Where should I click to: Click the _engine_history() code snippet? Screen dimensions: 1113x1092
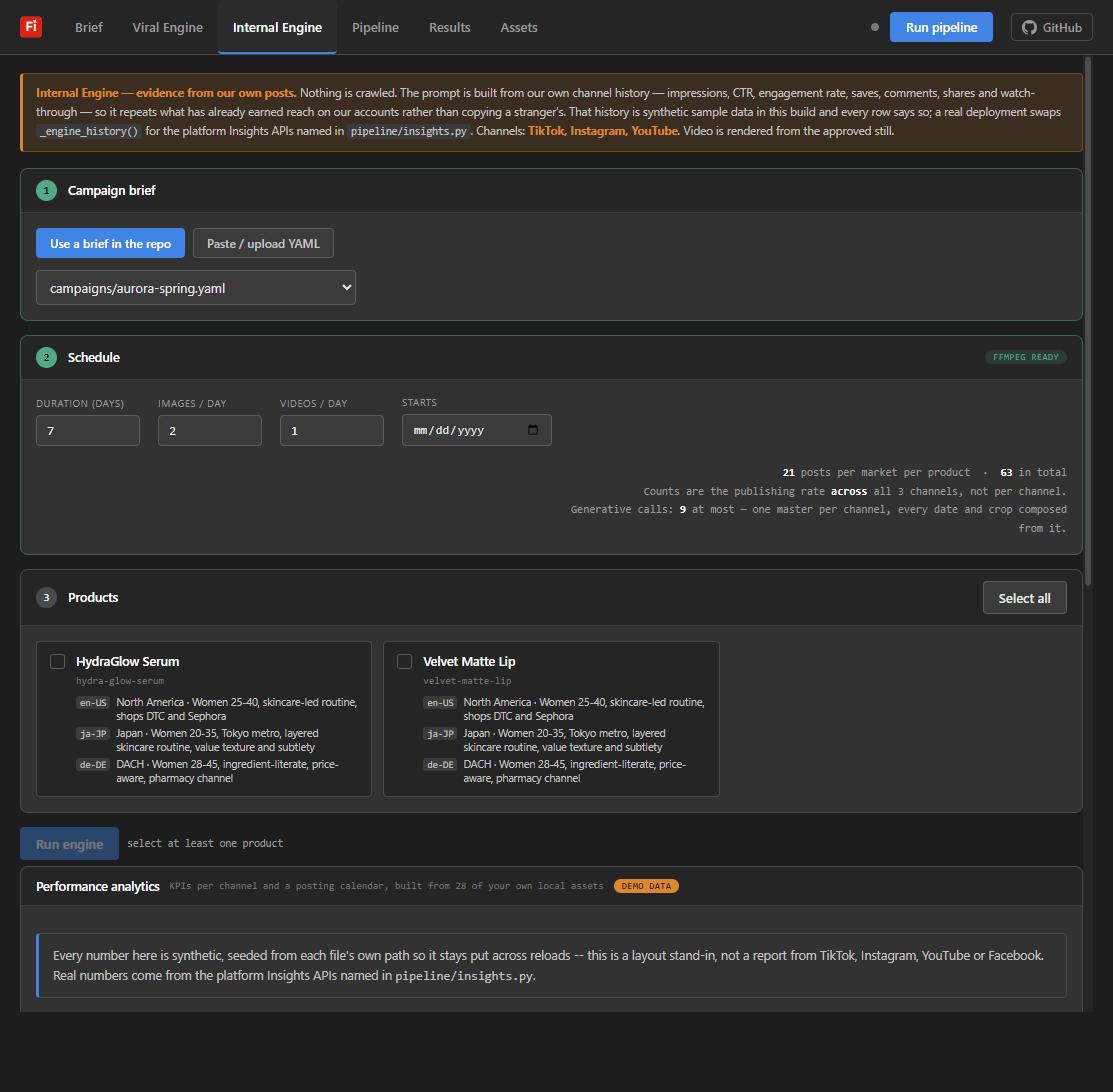tap(89, 131)
